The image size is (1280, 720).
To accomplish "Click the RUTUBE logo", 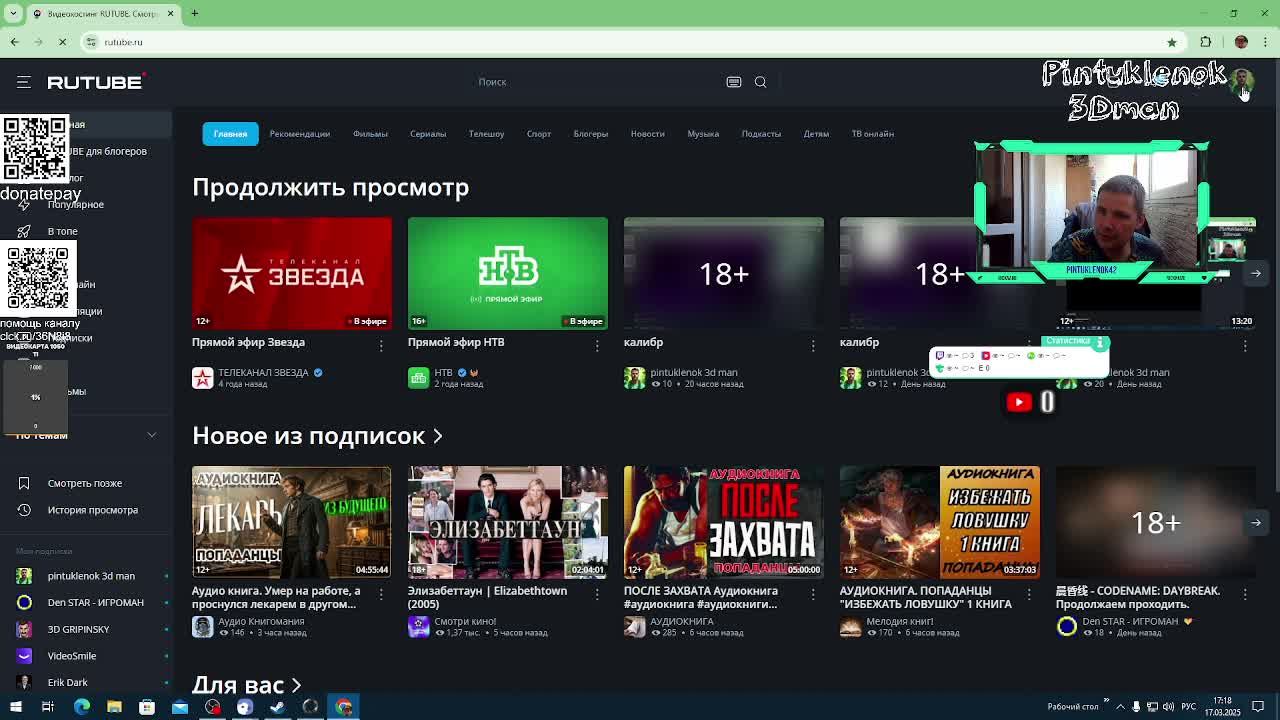I will [96, 82].
